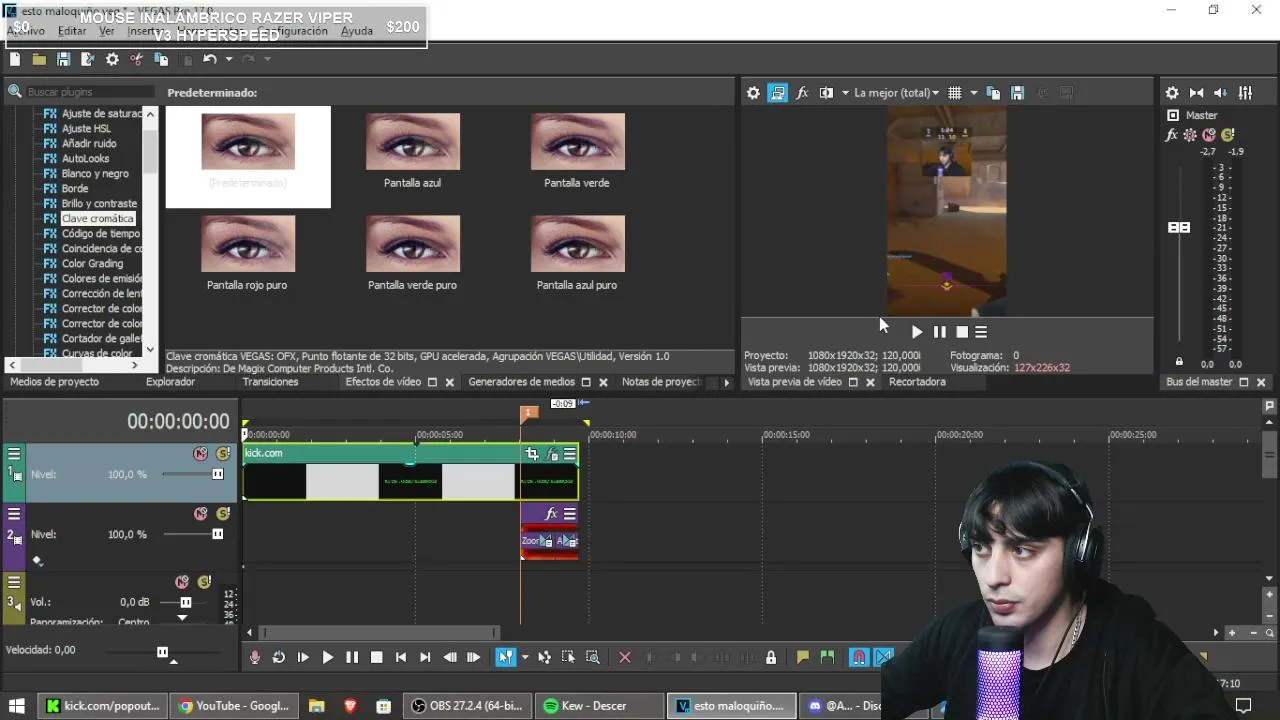Solo track 2 video
Viewport: 1280px width, 720px height.
point(223,514)
